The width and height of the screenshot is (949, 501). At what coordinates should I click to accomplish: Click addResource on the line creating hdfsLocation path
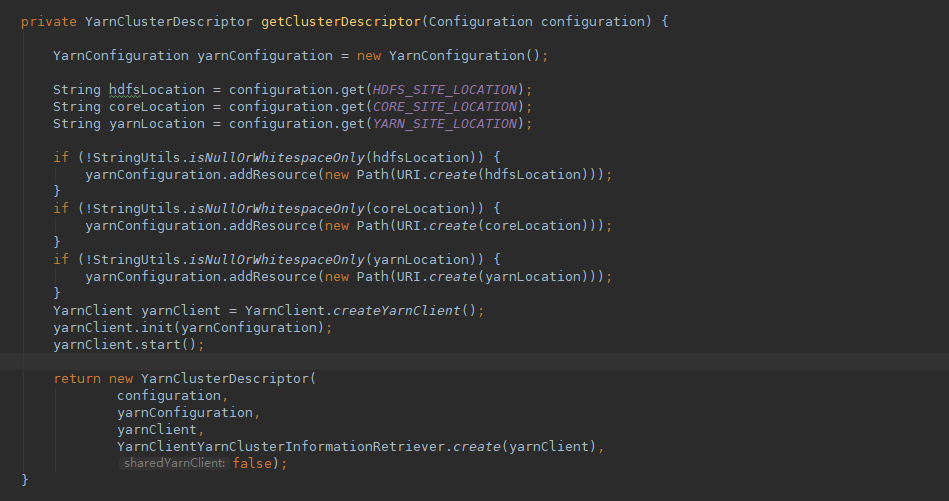(x=273, y=174)
